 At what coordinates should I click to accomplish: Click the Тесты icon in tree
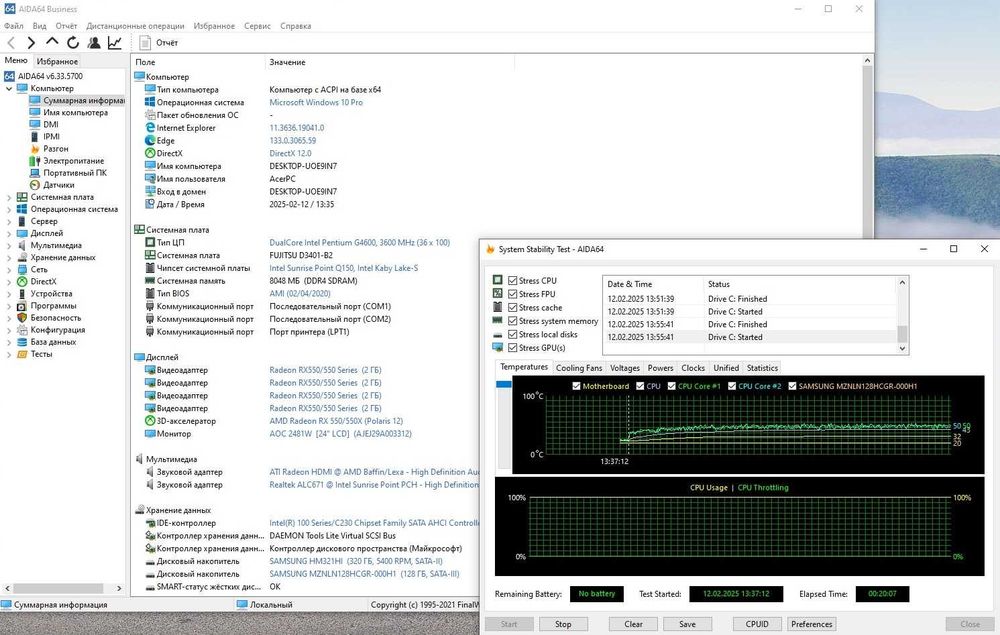coord(22,354)
